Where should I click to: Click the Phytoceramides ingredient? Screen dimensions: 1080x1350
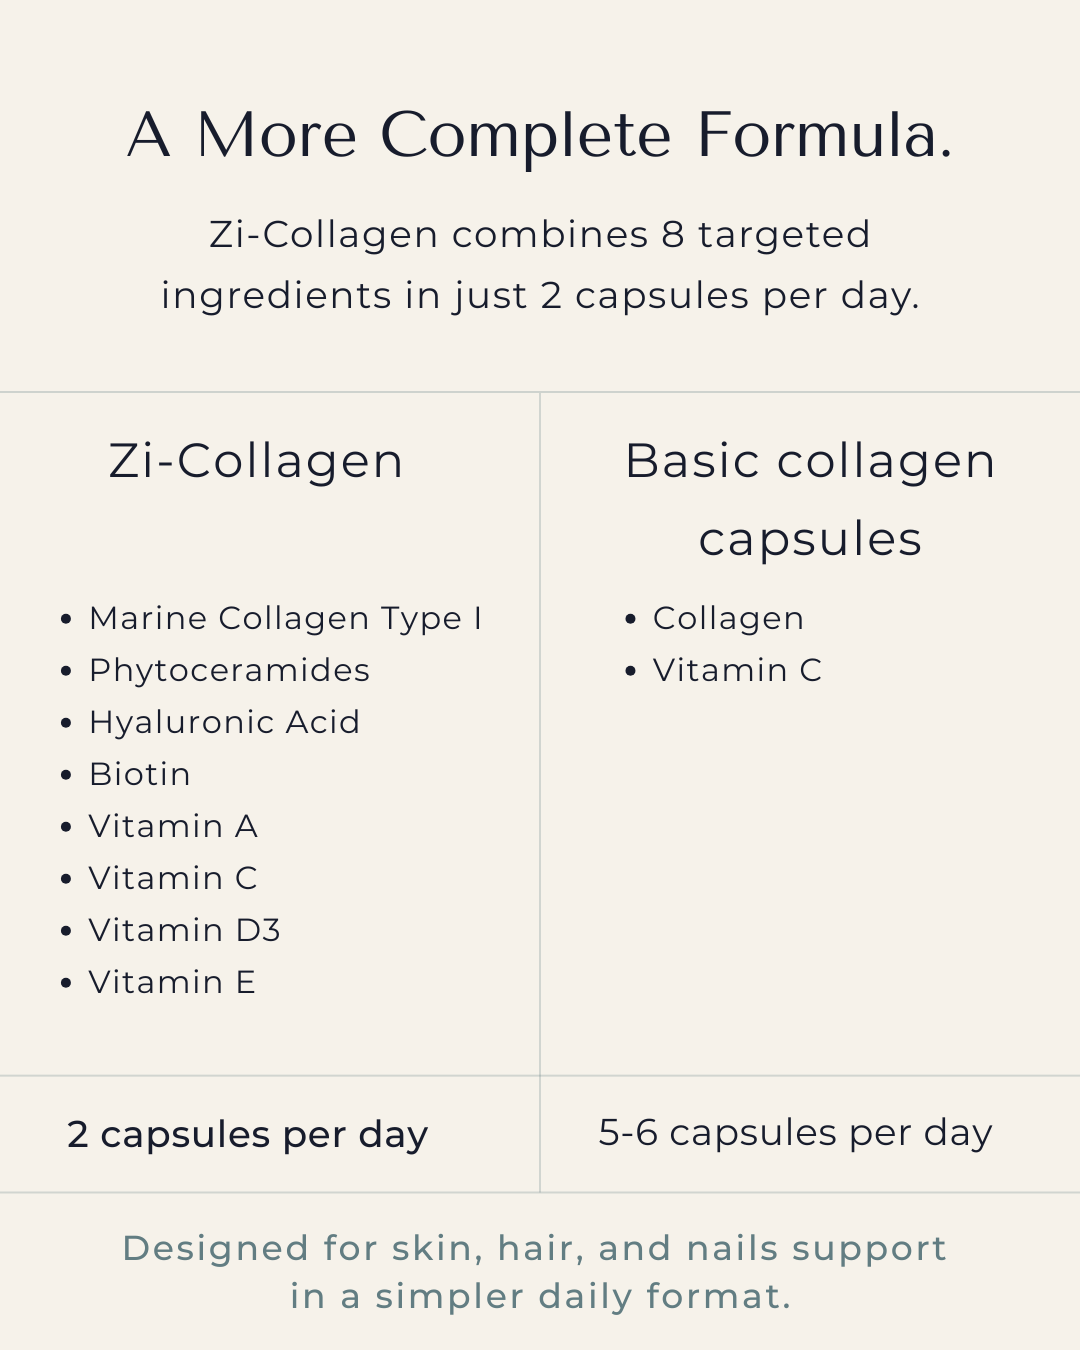229,670
